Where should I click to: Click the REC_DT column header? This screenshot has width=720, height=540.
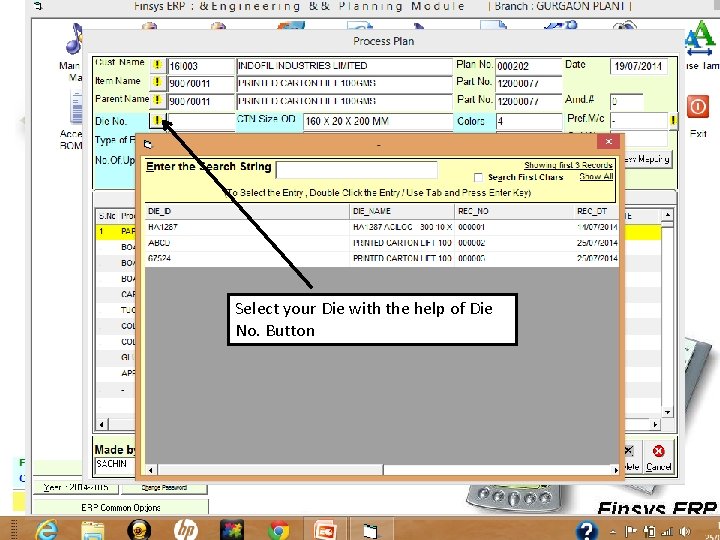click(x=596, y=211)
